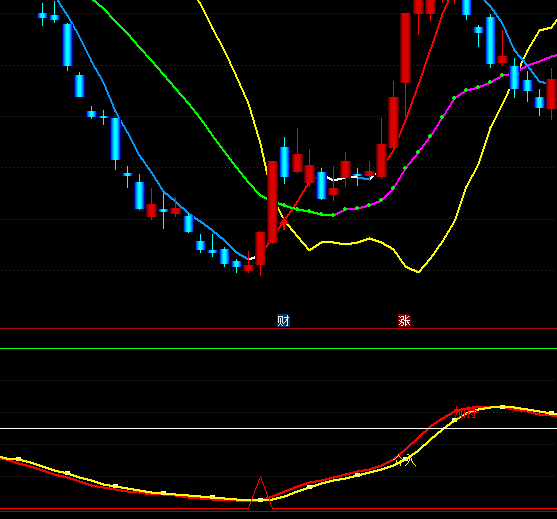Click the red buy arrow on chart

283,224
